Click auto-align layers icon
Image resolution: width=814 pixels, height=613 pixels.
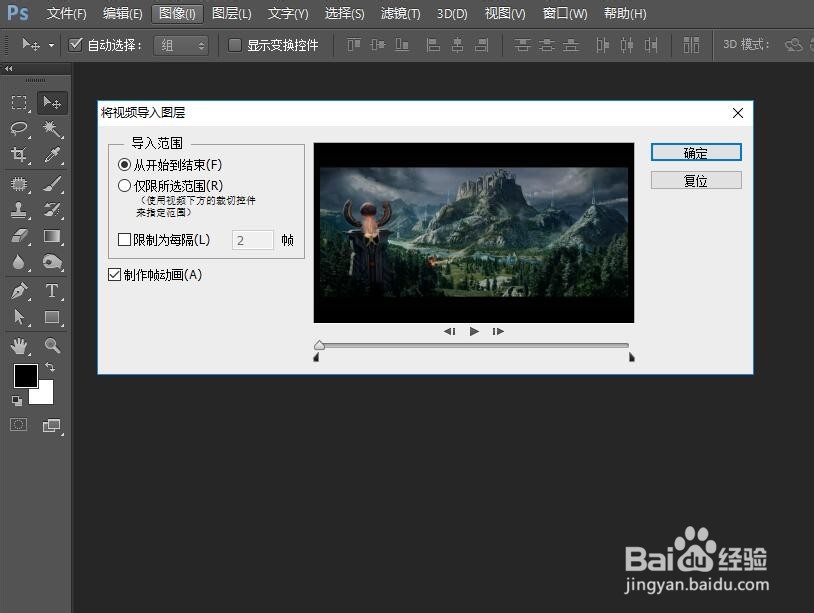tap(691, 45)
